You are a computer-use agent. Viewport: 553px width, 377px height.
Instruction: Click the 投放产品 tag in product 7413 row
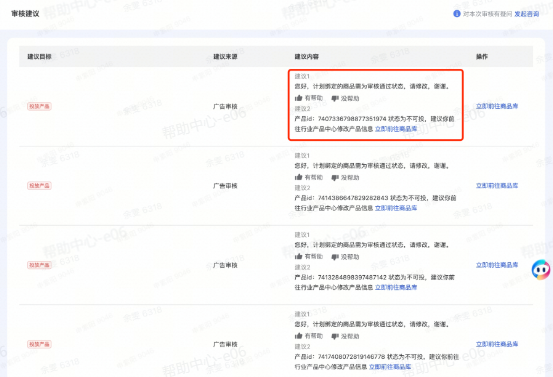40,265
